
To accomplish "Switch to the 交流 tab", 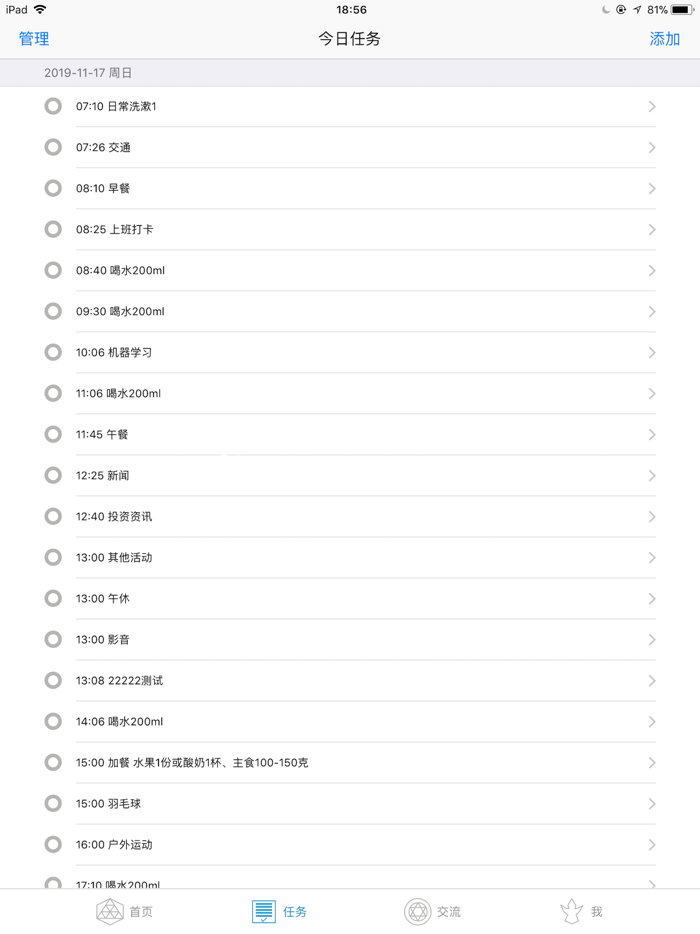I will 433,911.
